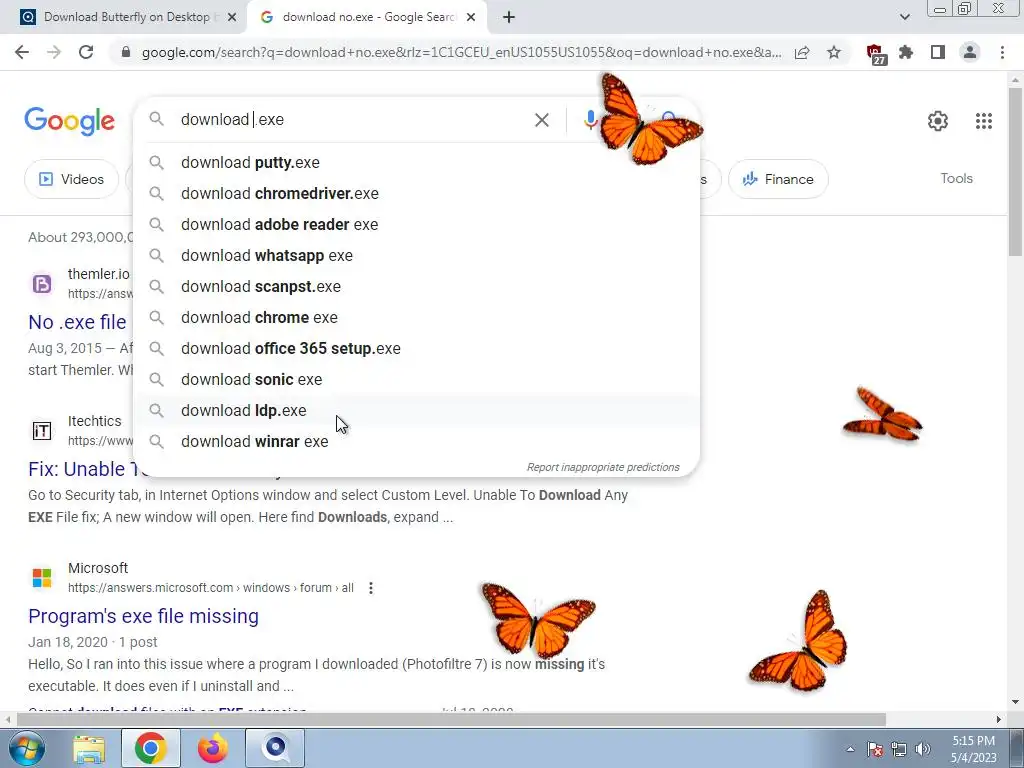Click the address bar URL

[x=461, y=52]
